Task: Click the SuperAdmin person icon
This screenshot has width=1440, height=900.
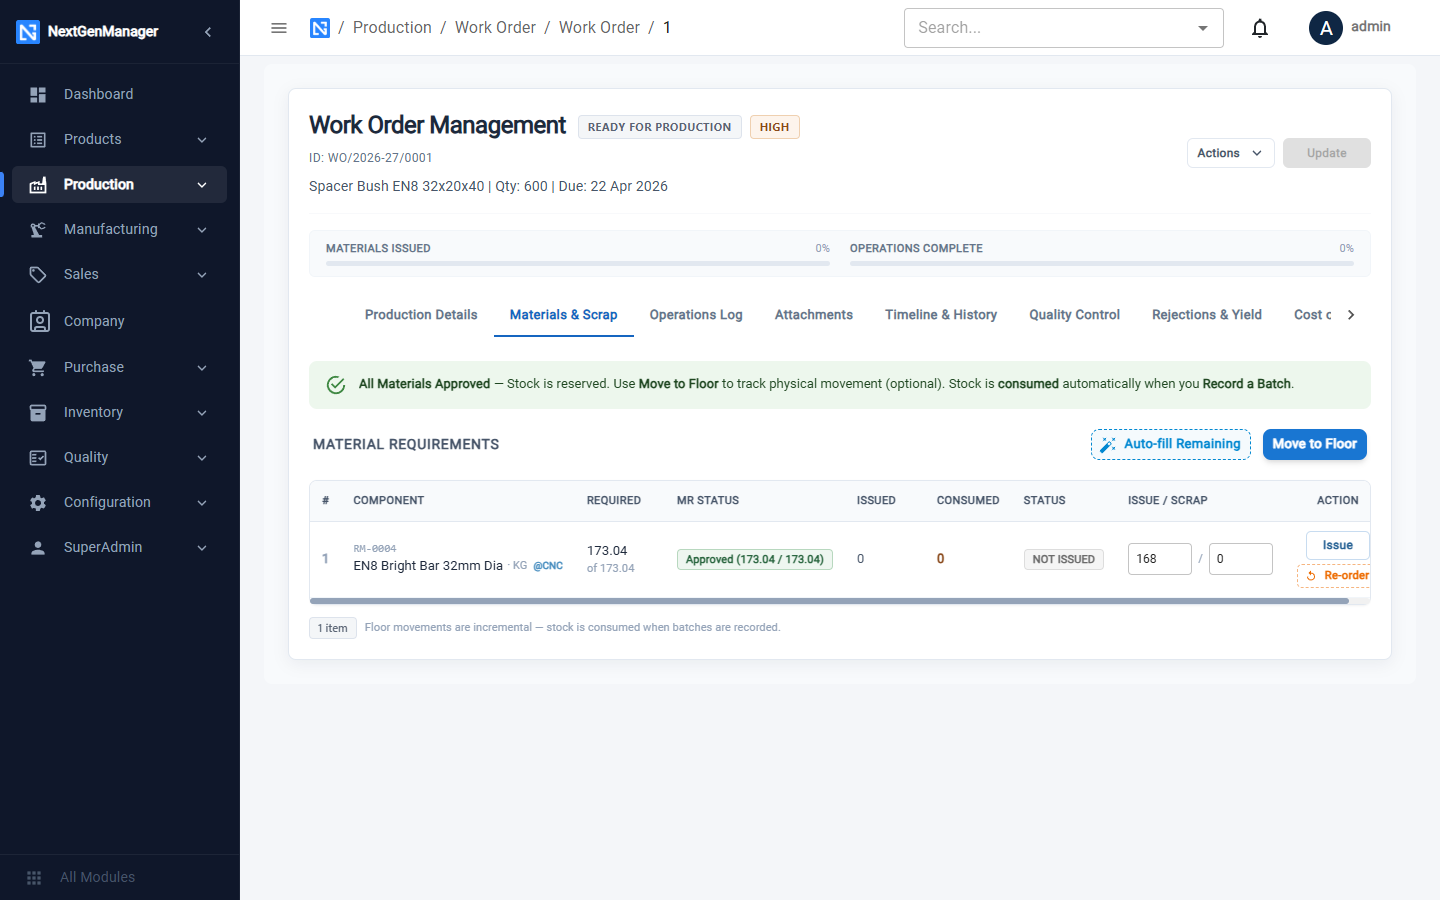Action: (x=38, y=547)
